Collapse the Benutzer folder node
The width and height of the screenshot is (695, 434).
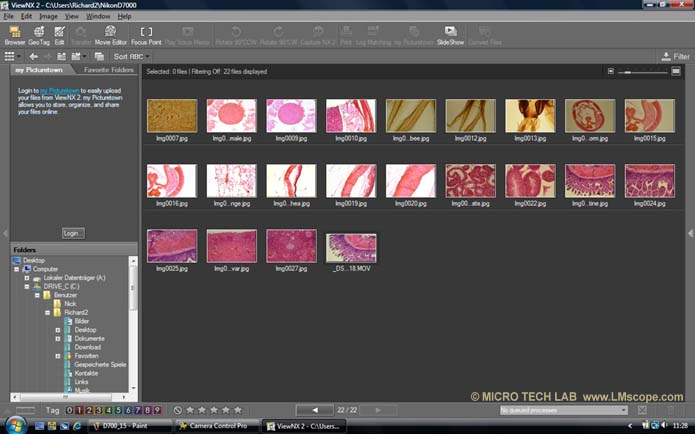[x=37, y=295]
